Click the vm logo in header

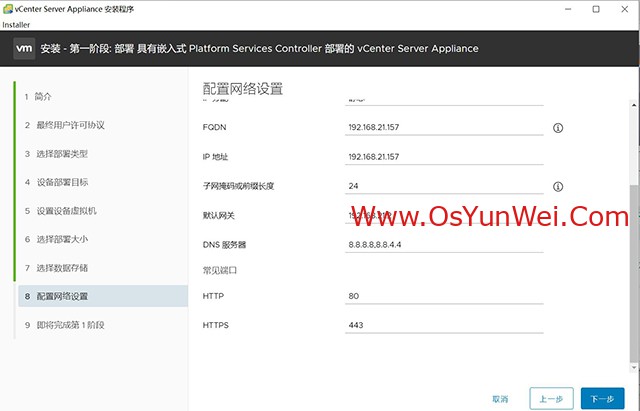click(24, 49)
